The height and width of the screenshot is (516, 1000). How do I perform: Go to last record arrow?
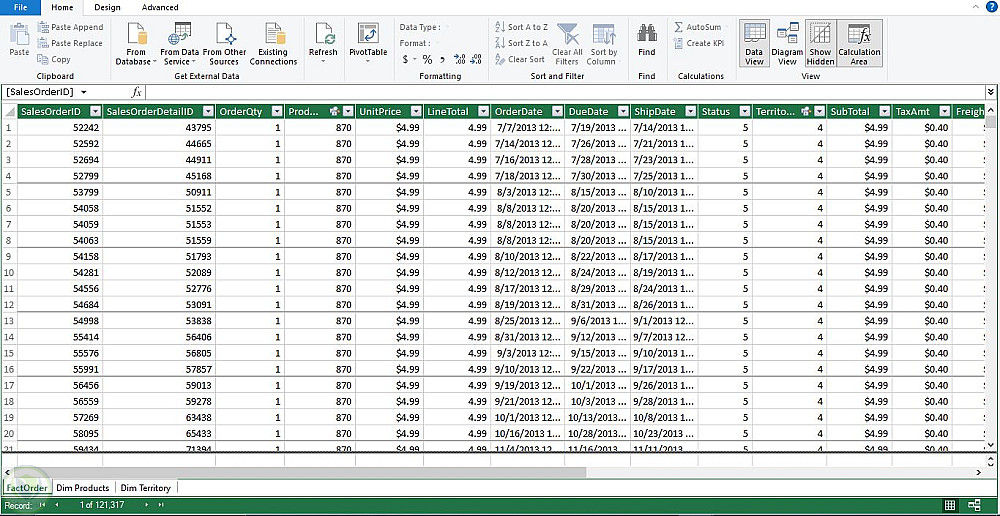[160, 505]
